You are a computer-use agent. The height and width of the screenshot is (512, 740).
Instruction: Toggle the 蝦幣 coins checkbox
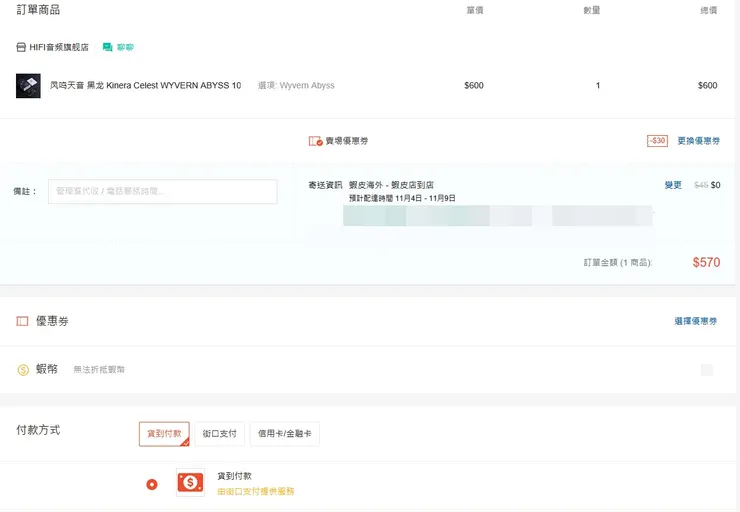707,370
